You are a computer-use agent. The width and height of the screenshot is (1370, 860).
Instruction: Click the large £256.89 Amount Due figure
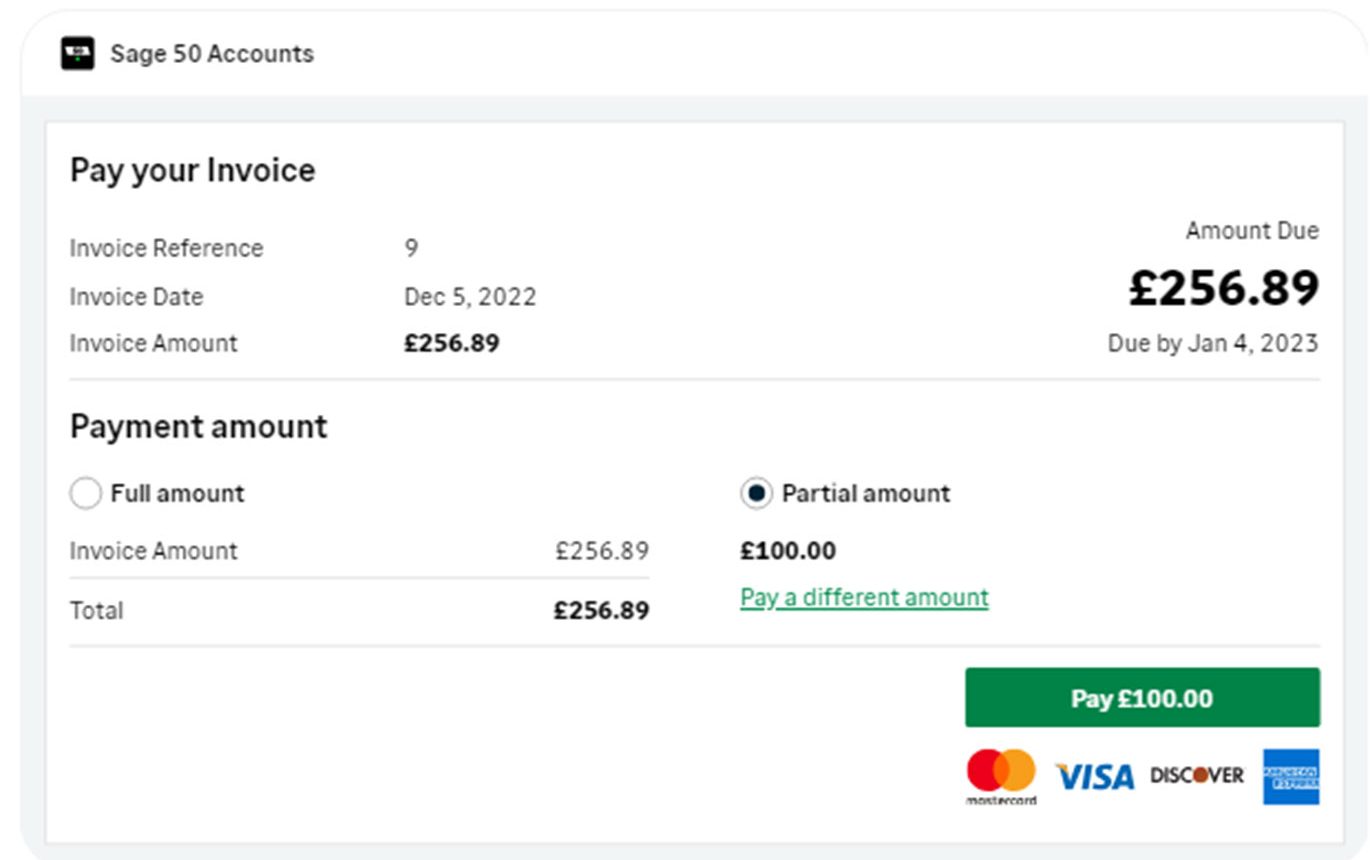click(x=1224, y=288)
